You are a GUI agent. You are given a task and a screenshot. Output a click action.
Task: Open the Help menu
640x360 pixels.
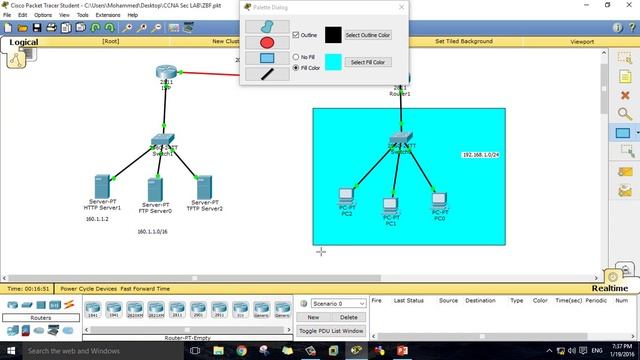click(133, 15)
